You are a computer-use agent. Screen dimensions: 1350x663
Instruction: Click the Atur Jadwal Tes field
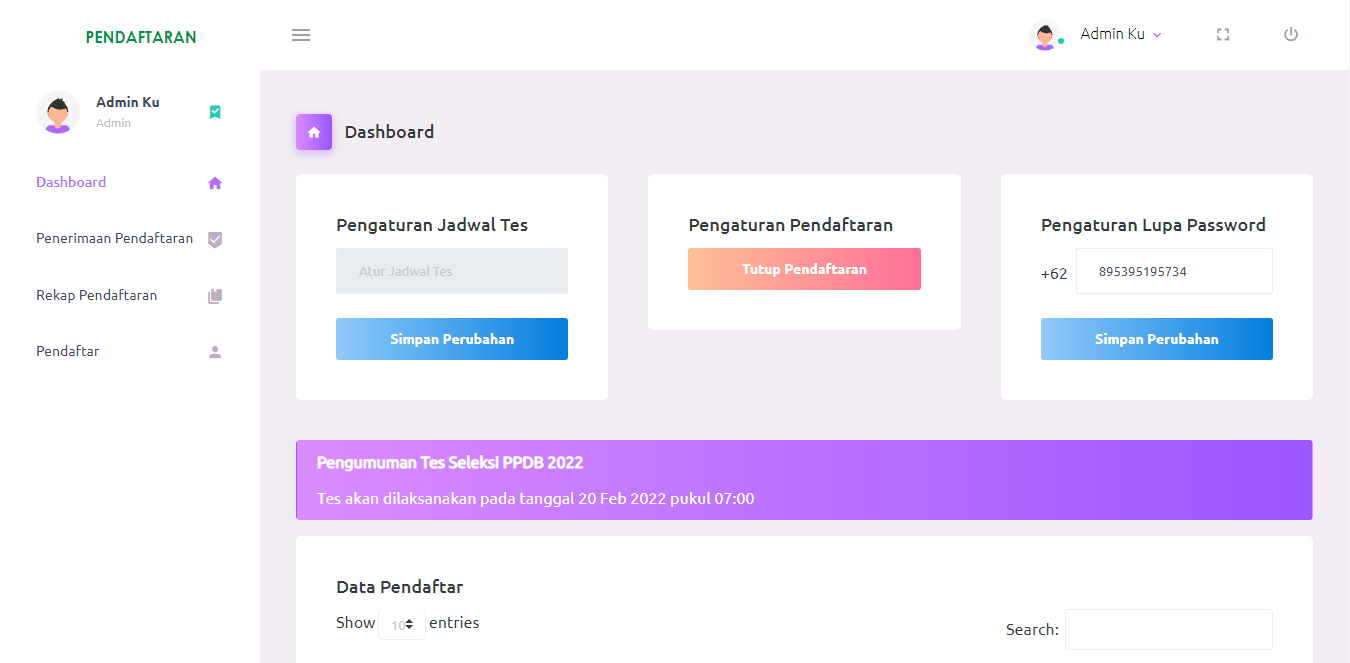(452, 271)
